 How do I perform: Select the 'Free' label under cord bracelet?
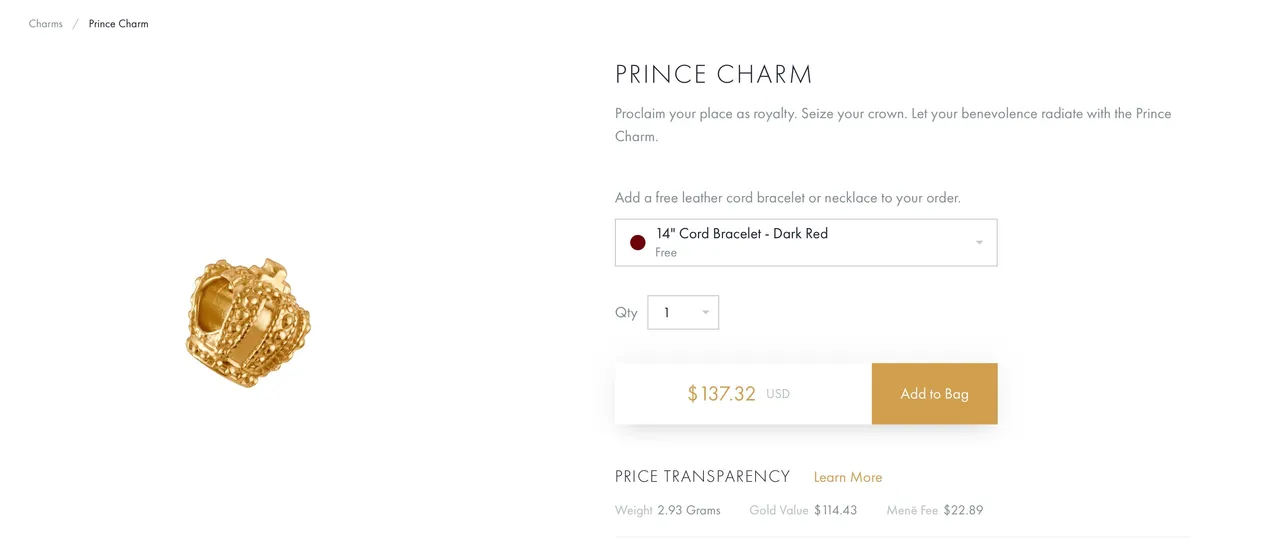click(666, 253)
